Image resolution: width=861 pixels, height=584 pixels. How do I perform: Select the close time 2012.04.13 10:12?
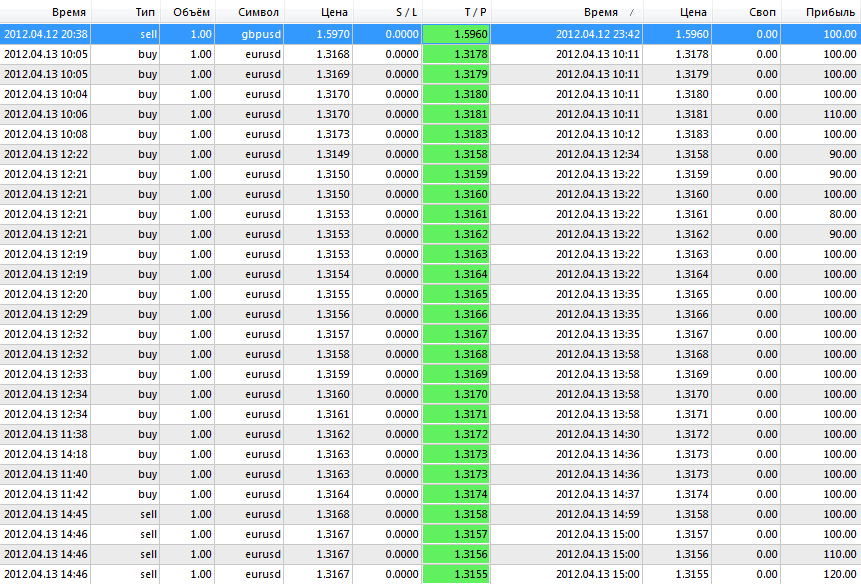597,134
